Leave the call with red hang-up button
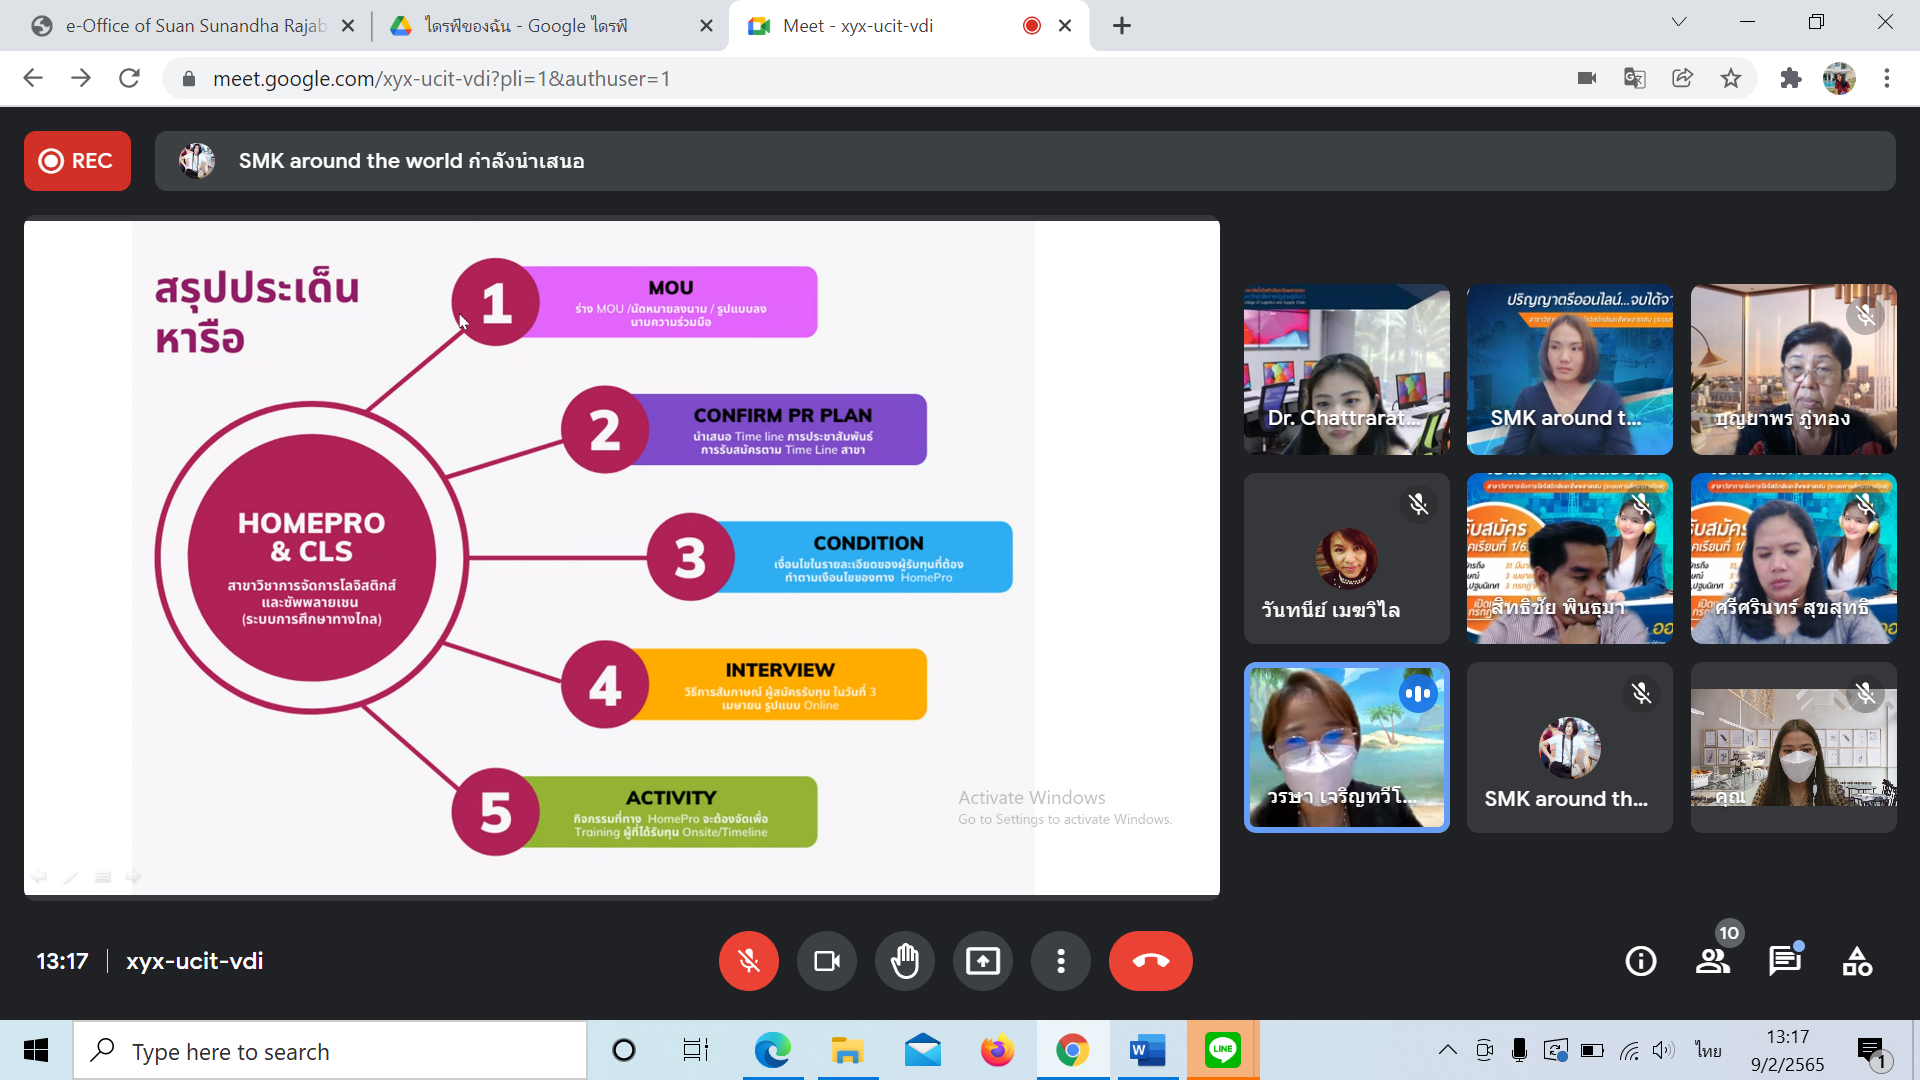The width and height of the screenshot is (1920, 1080). click(x=1150, y=961)
